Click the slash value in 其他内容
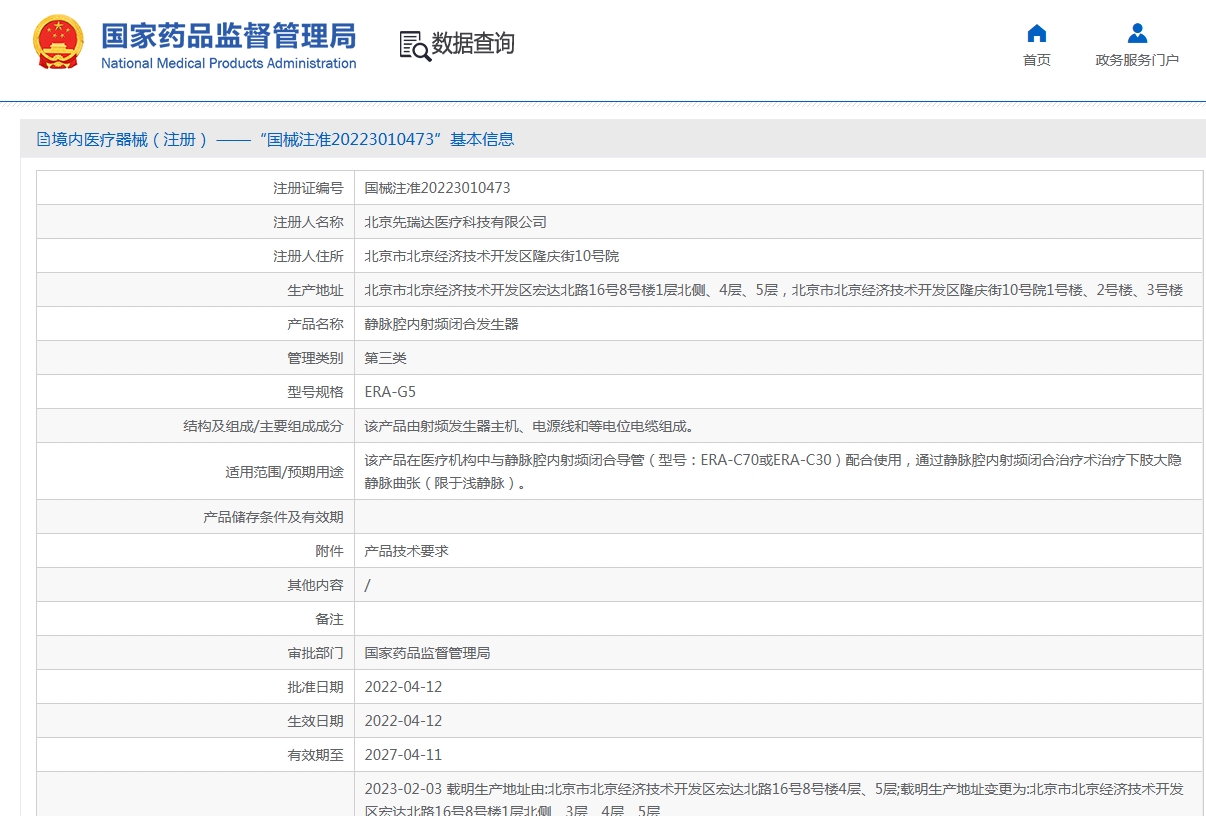 (x=367, y=585)
